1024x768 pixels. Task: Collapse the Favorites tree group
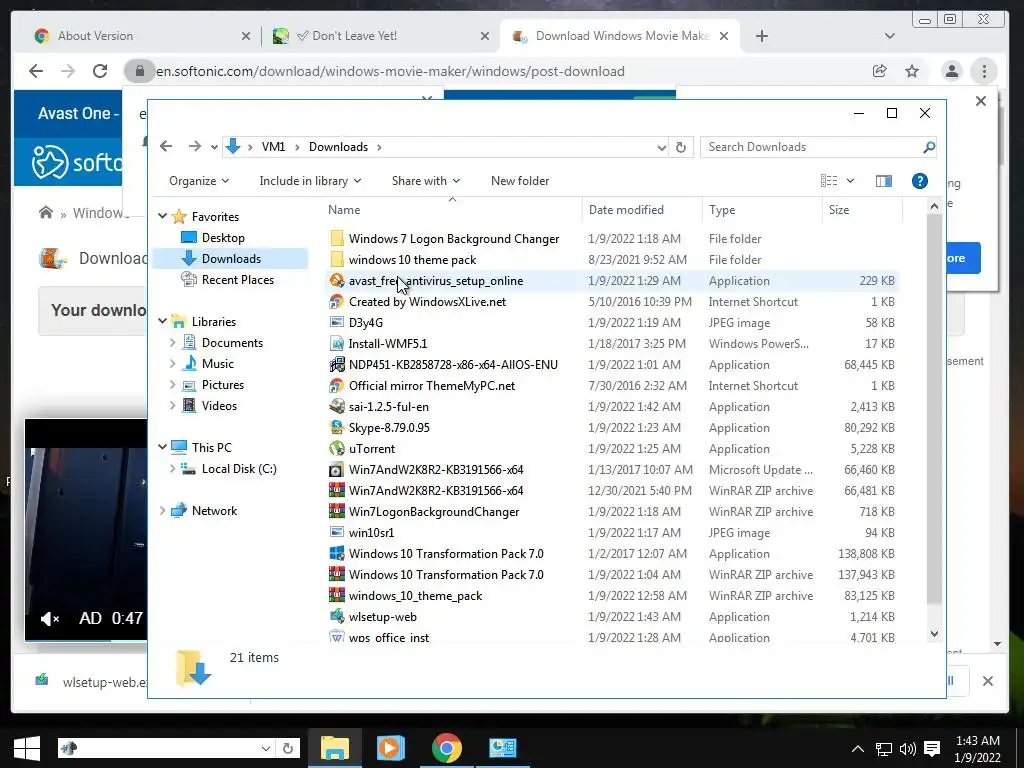coord(163,216)
